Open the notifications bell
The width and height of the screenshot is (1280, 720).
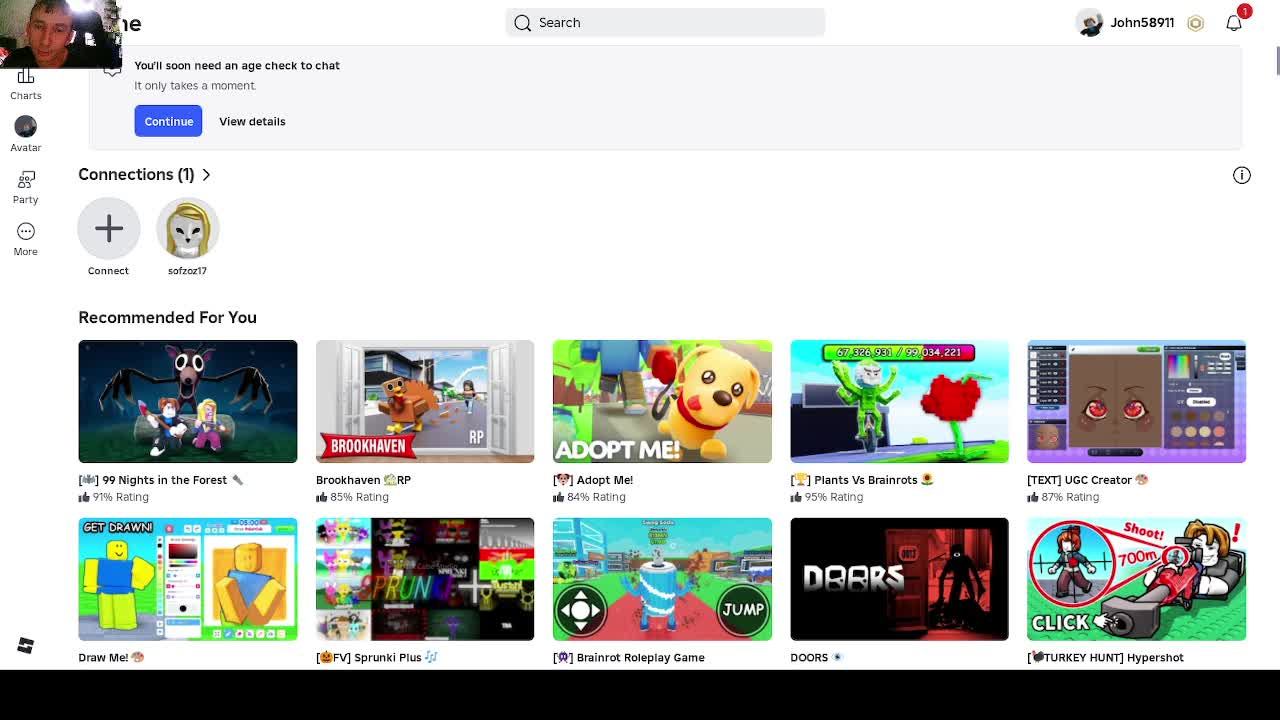[1234, 23]
